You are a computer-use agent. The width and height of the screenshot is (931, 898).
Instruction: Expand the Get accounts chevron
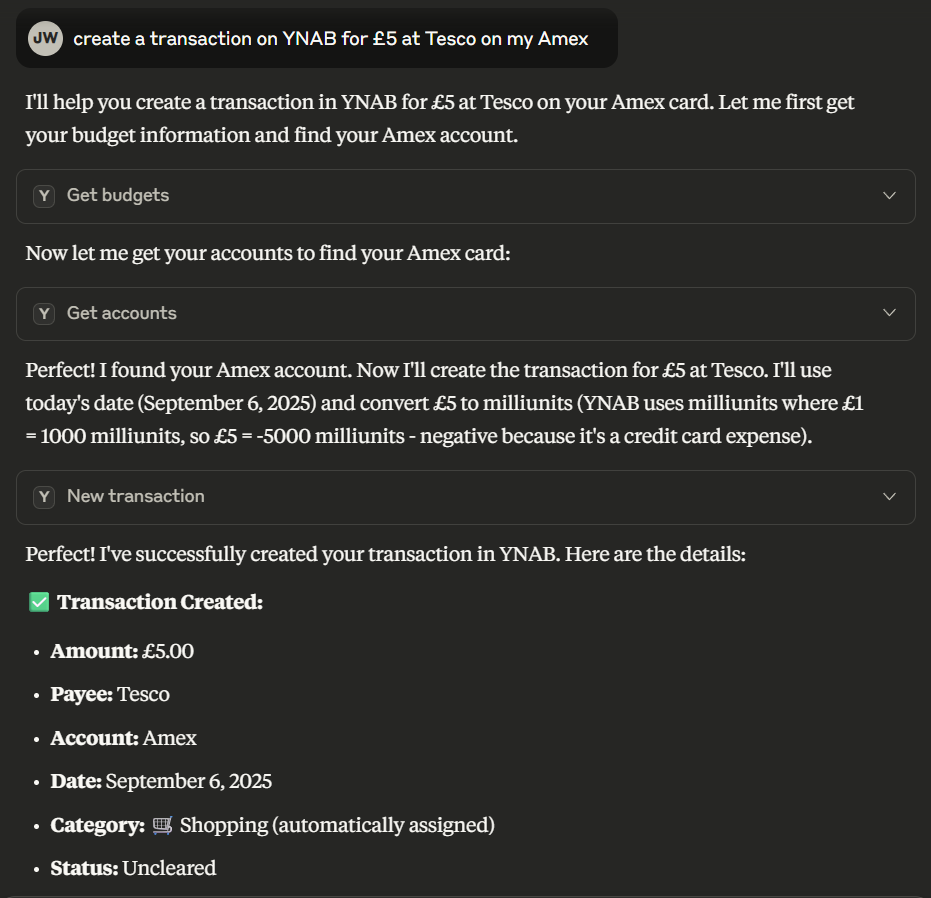pyautogui.click(x=889, y=312)
